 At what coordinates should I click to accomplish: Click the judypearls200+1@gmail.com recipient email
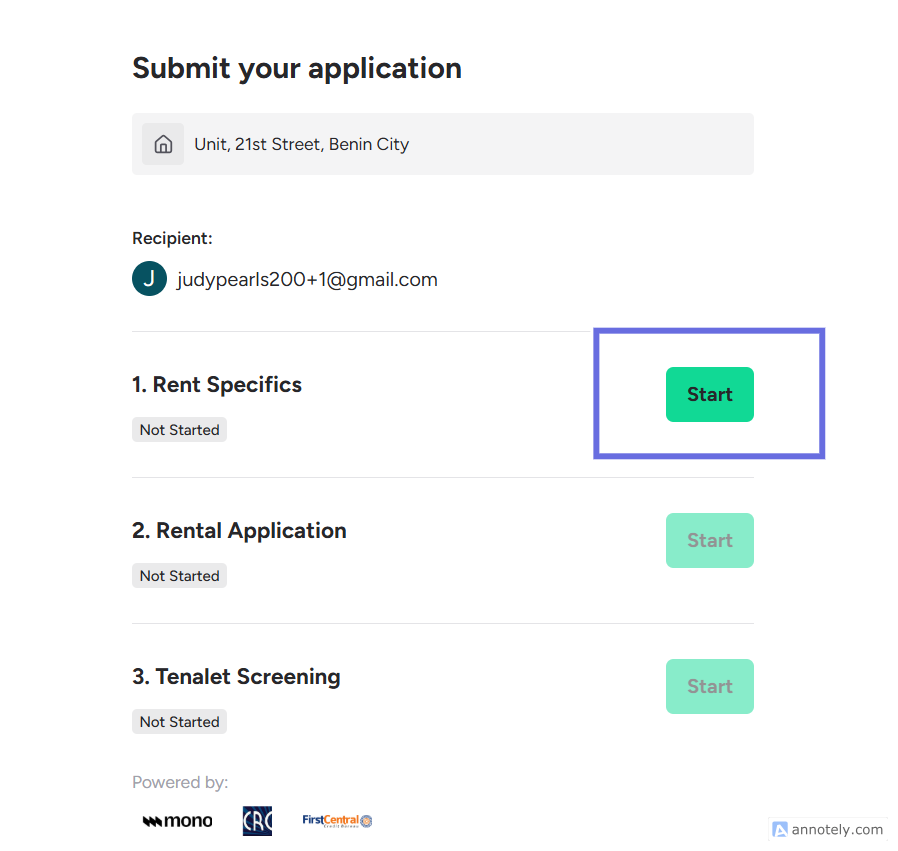point(307,280)
